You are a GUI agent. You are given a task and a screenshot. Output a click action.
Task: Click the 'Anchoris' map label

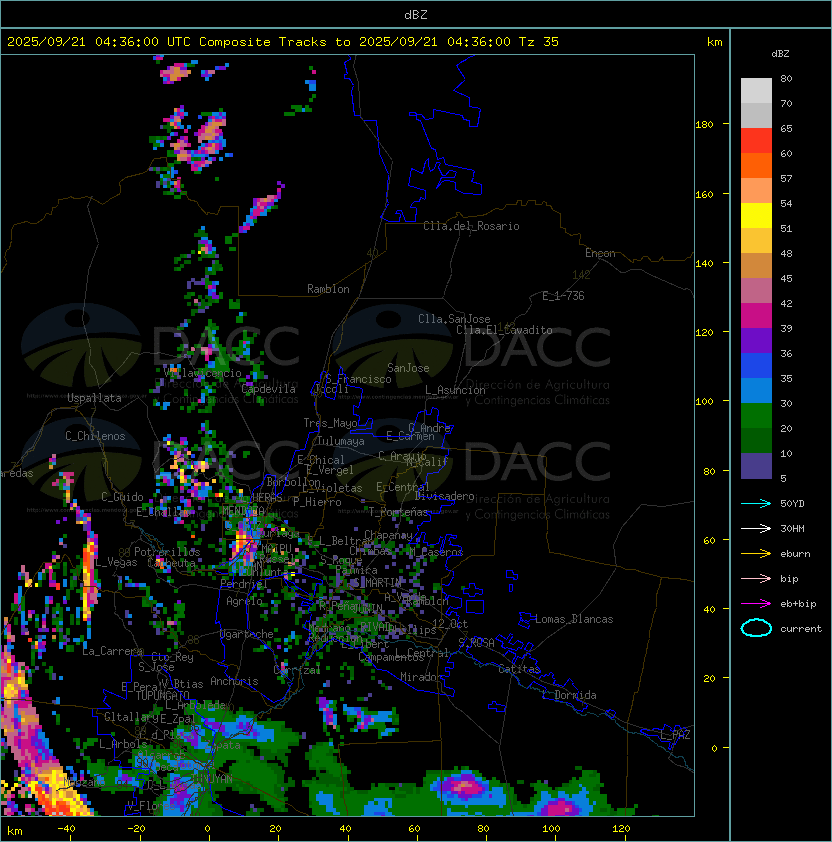(234, 681)
